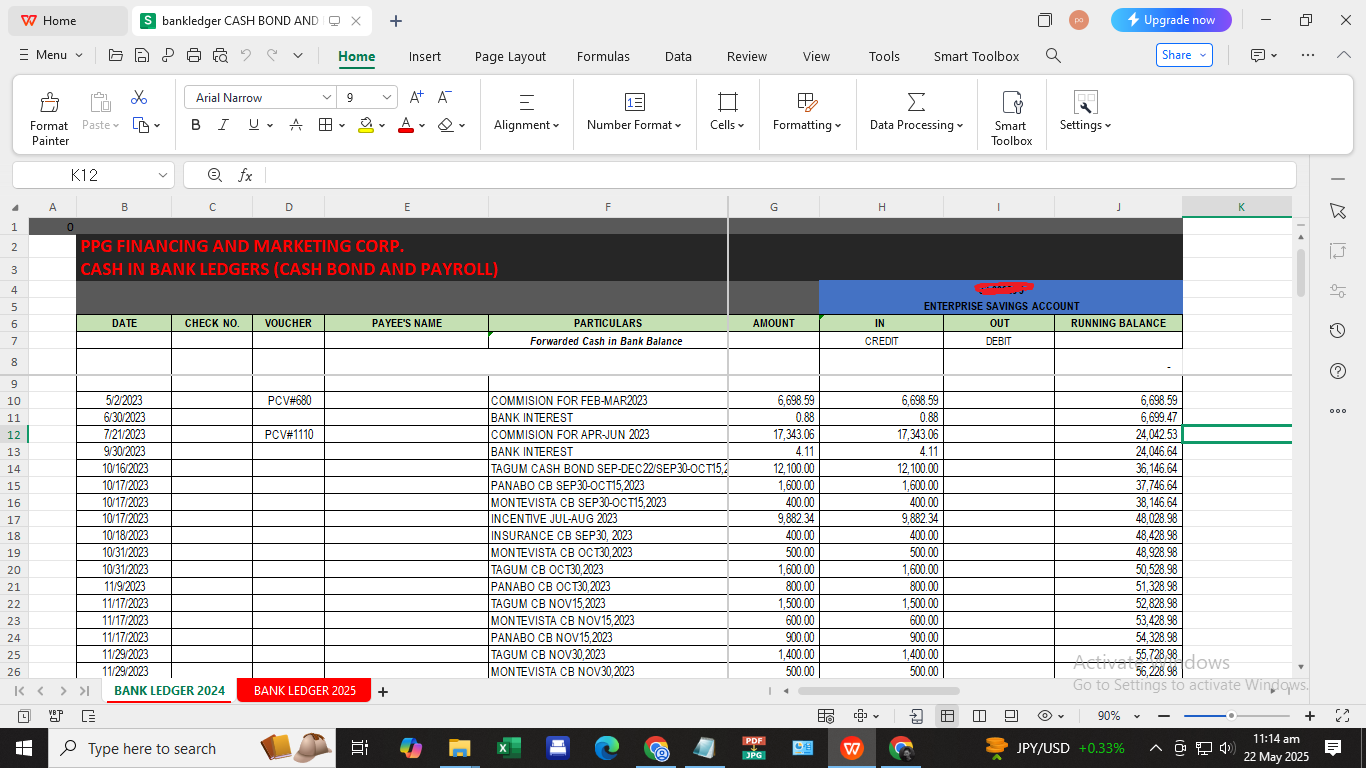Image resolution: width=1366 pixels, height=768 pixels.
Task: Click the Cut scissors icon
Action: [x=139, y=98]
